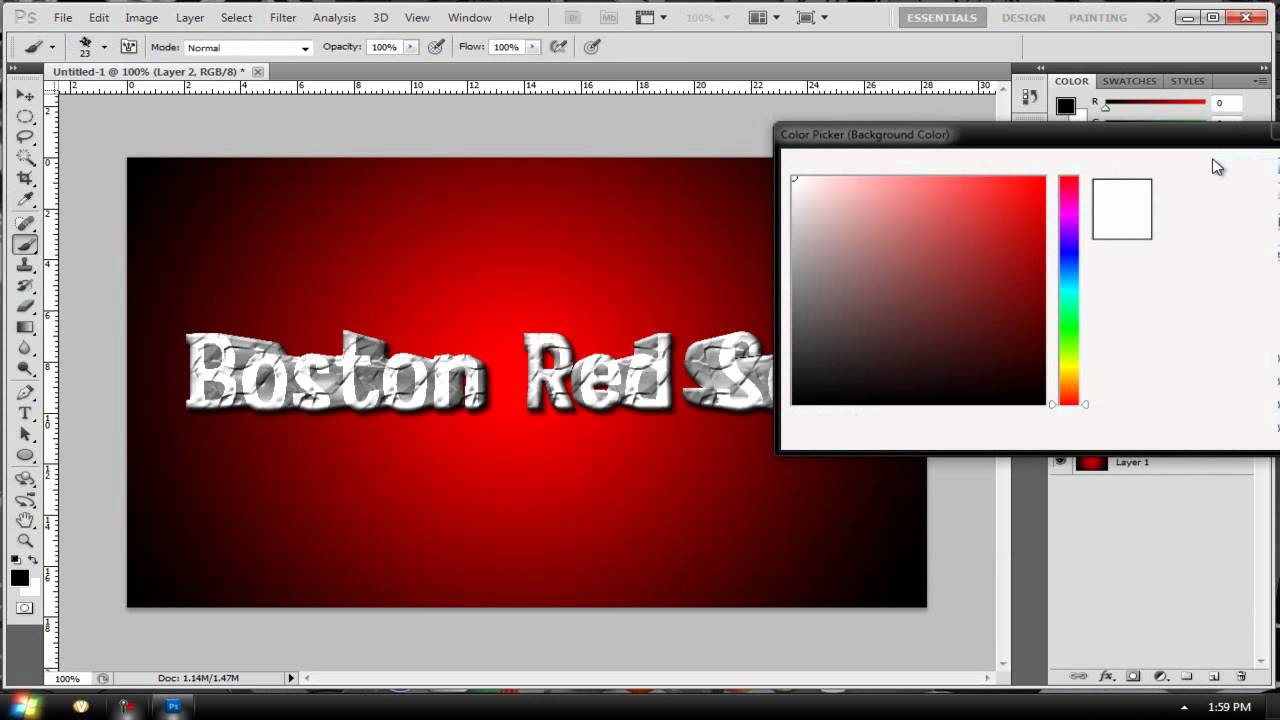This screenshot has height=720, width=1280.
Task: Switch to the Styles tab
Action: (x=1187, y=81)
